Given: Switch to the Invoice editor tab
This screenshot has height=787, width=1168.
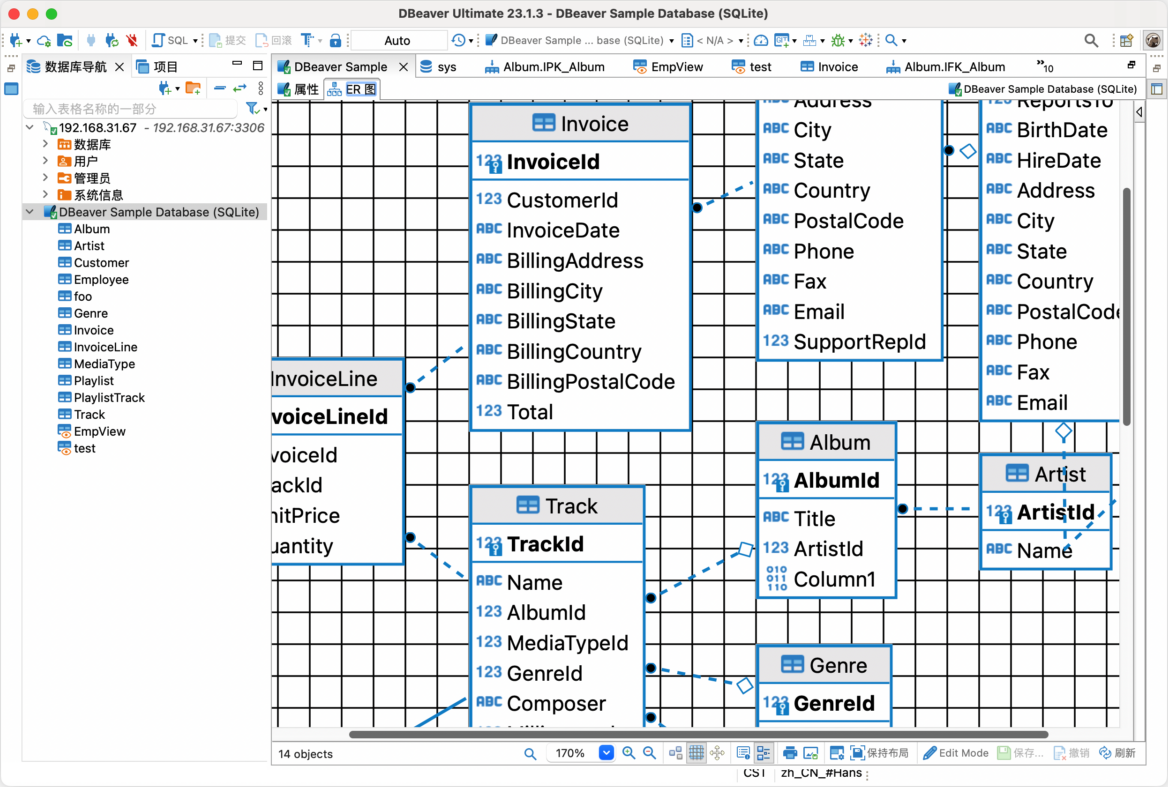Looking at the screenshot, I should [x=829, y=66].
